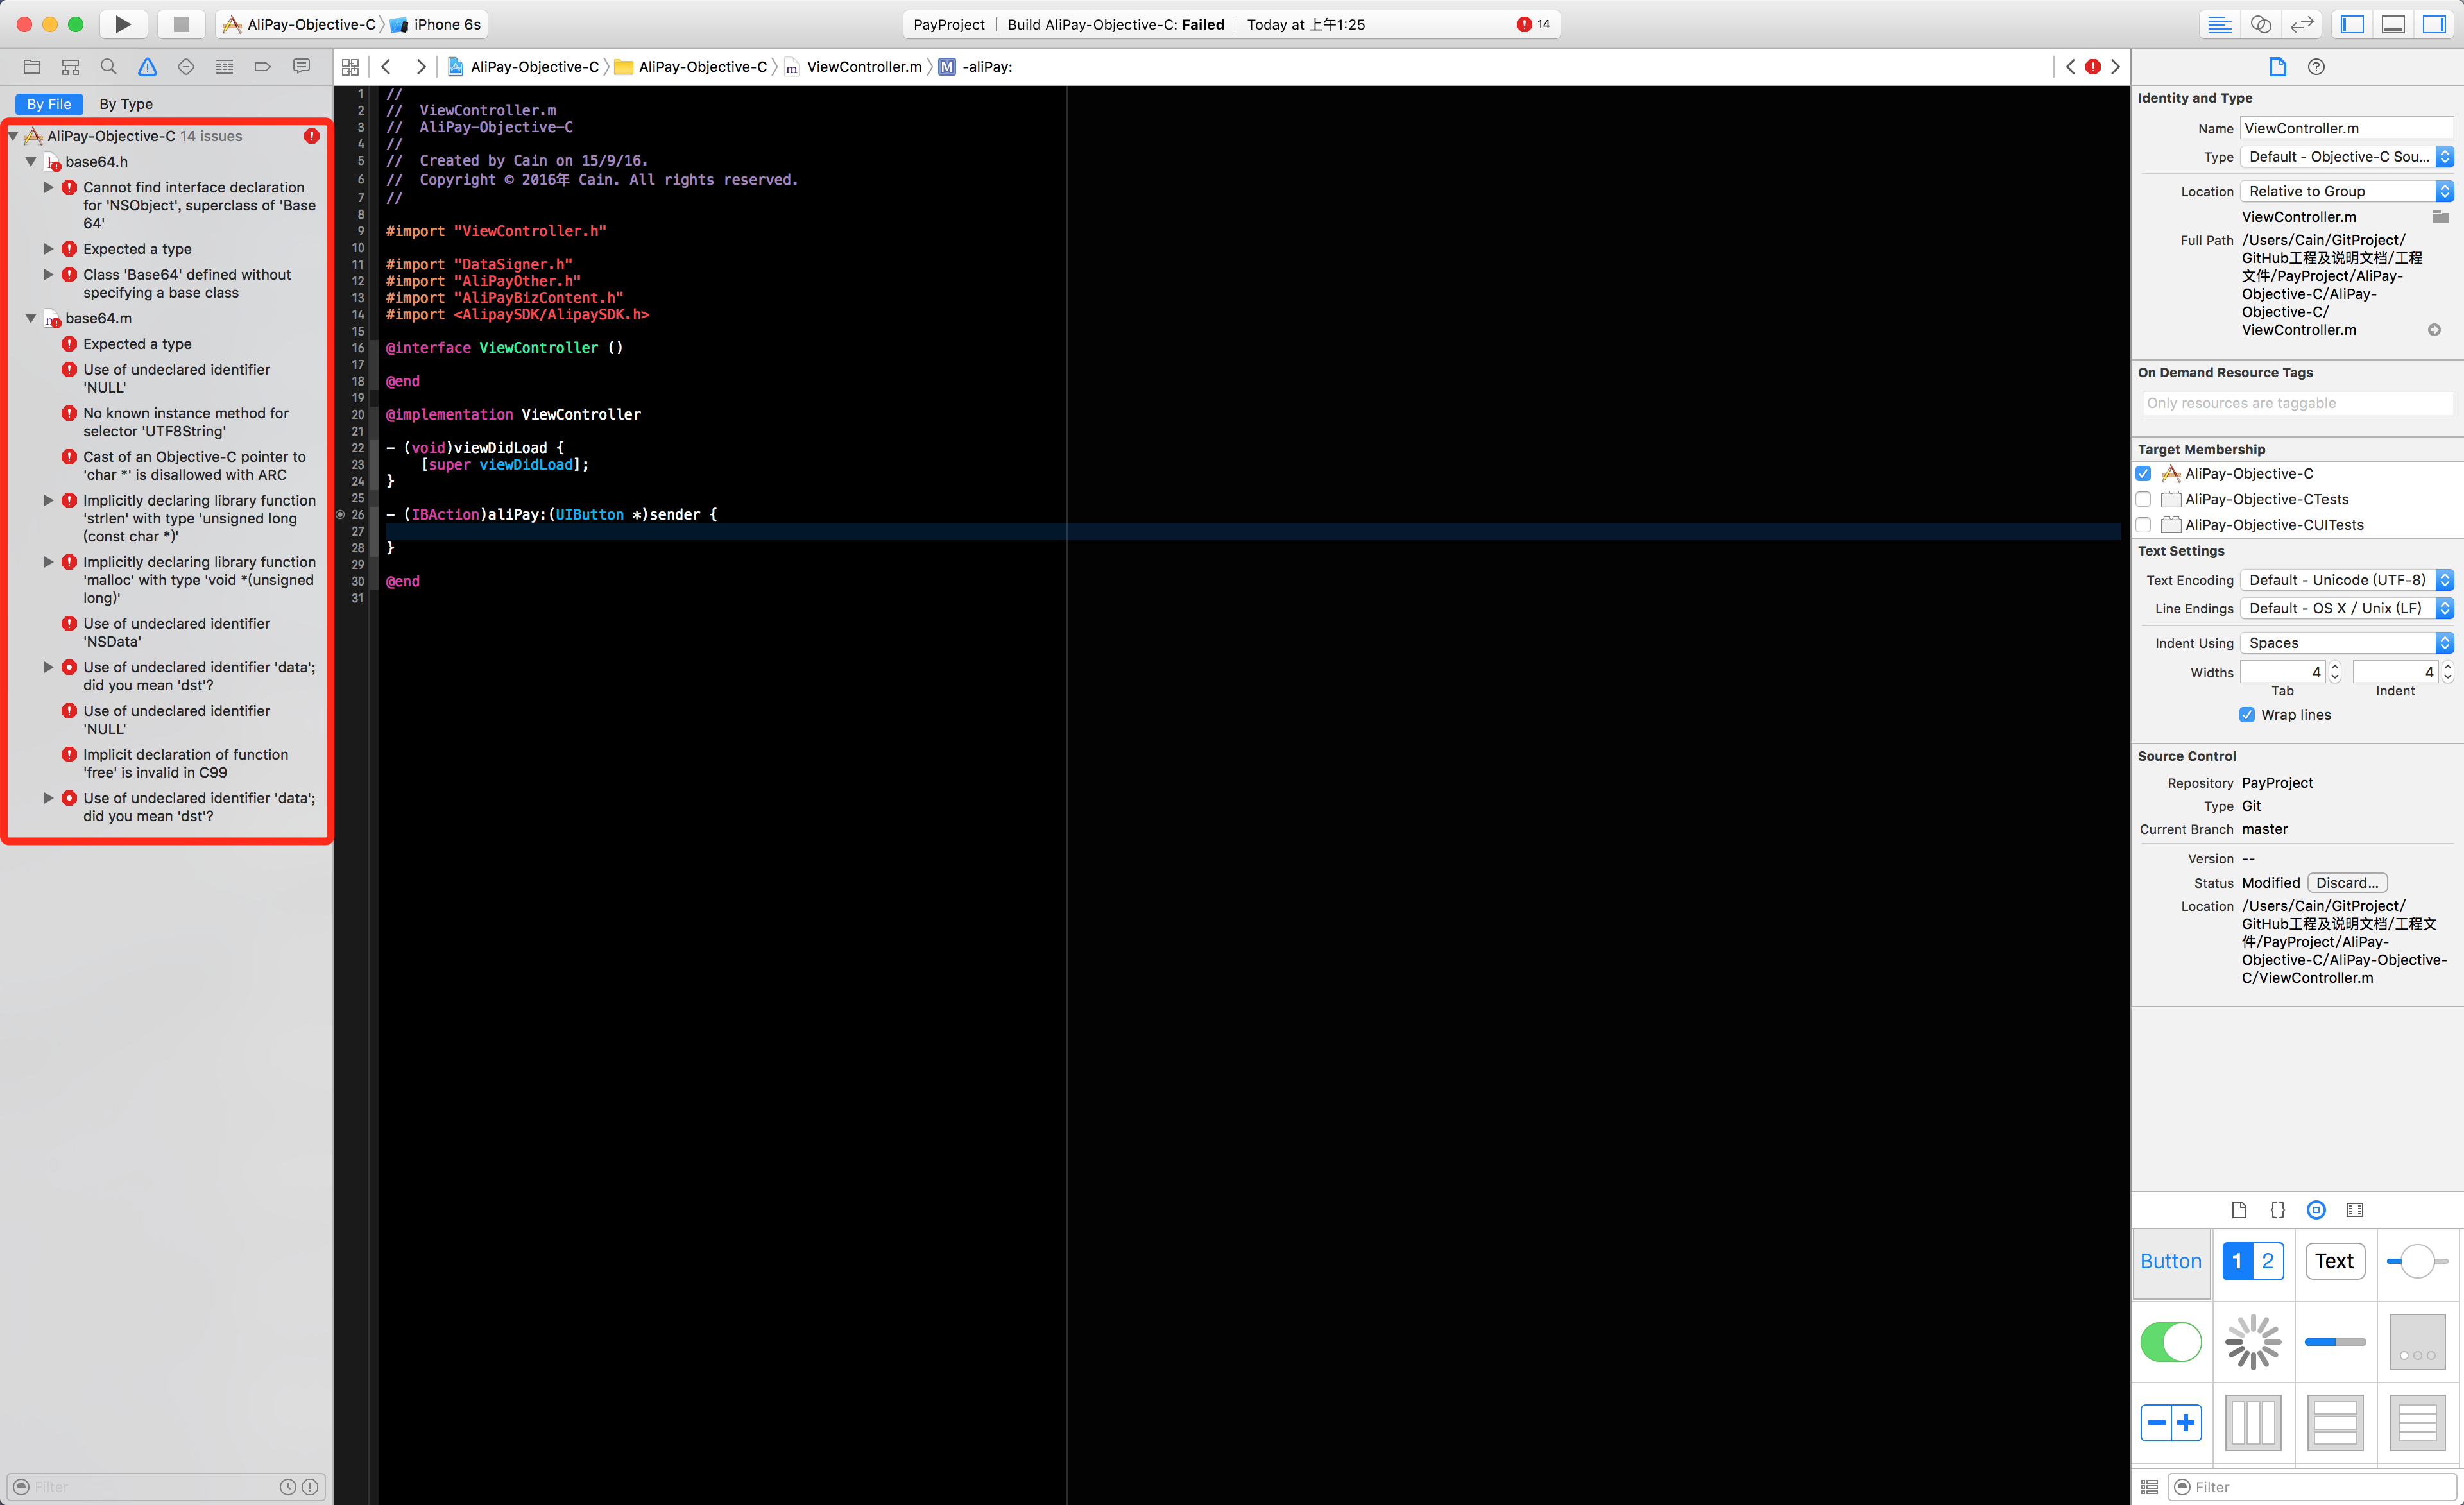Select the By File tab
Viewport: 2464px width, 1505px height.
coord(49,104)
